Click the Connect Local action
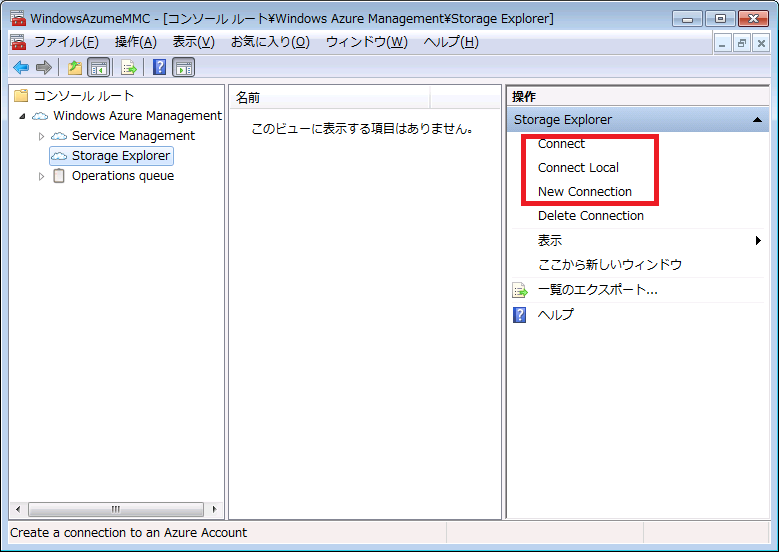779x552 pixels. (x=578, y=167)
